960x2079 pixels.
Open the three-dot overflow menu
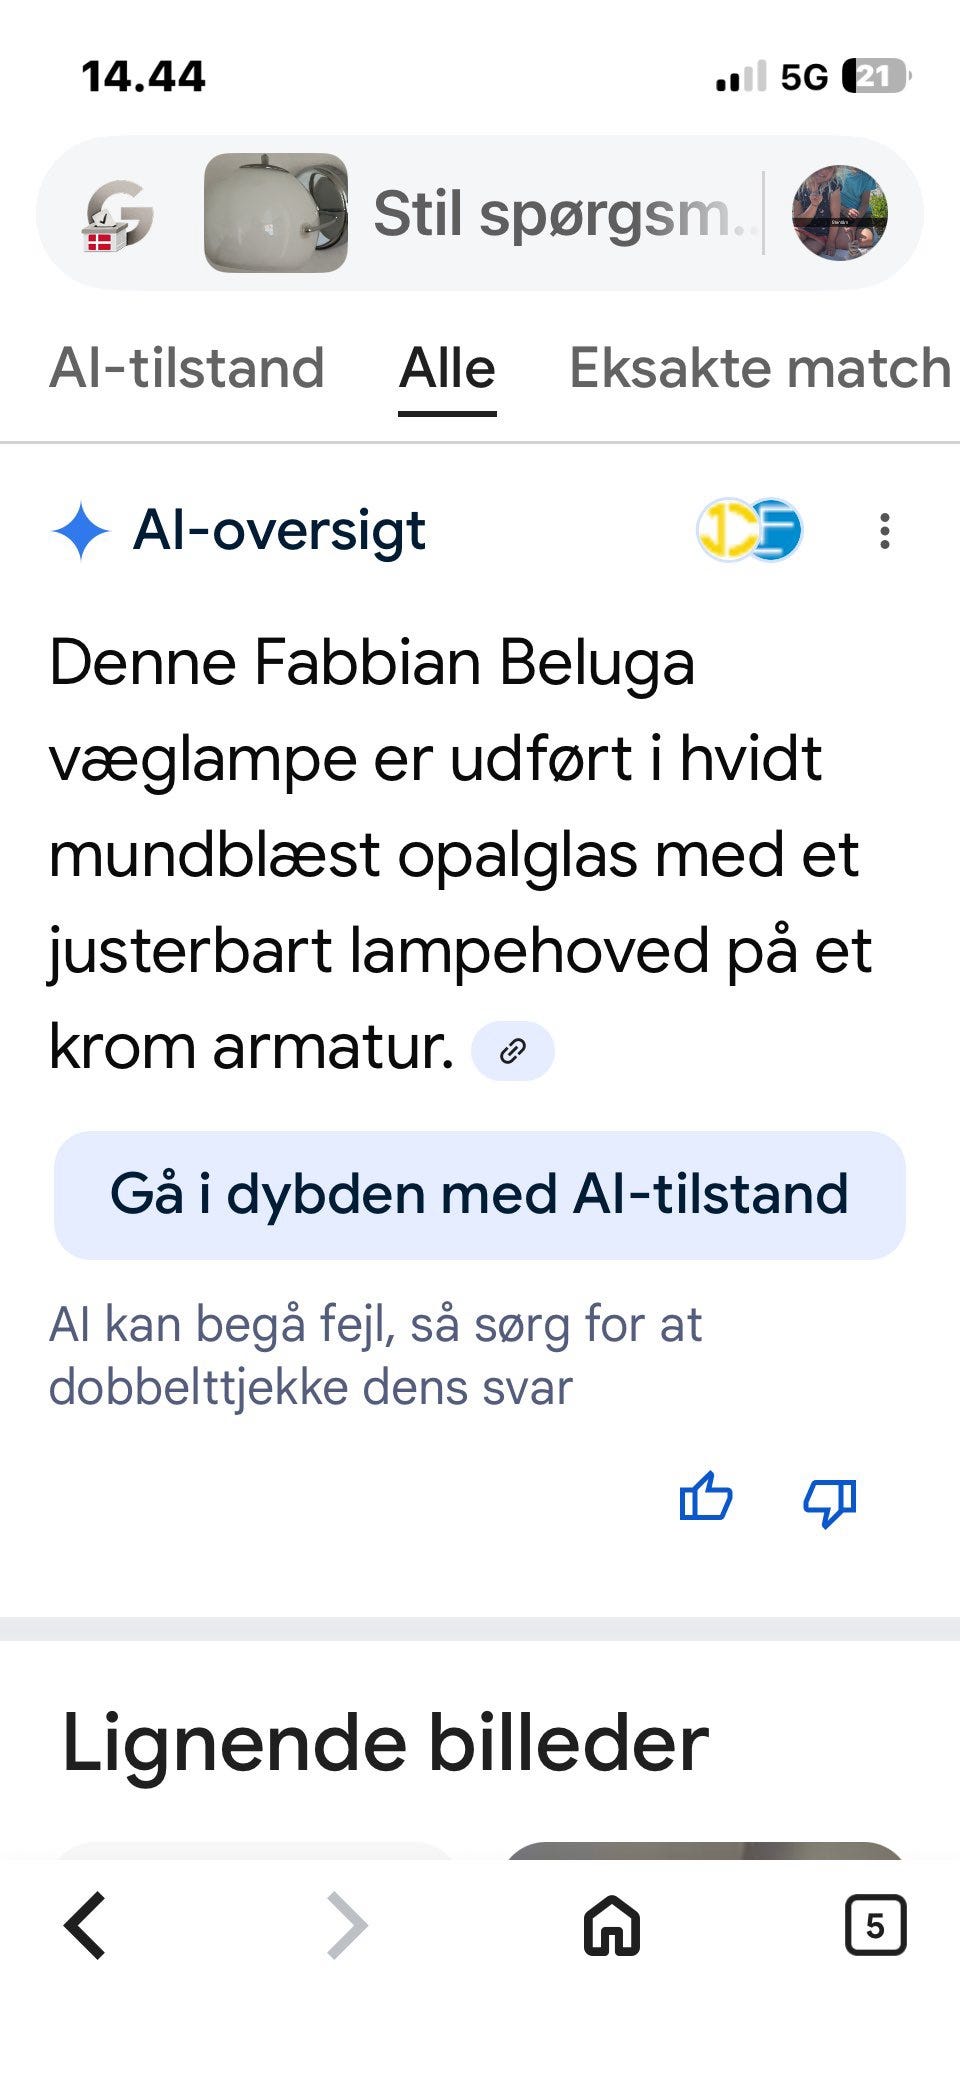click(884, 531)
